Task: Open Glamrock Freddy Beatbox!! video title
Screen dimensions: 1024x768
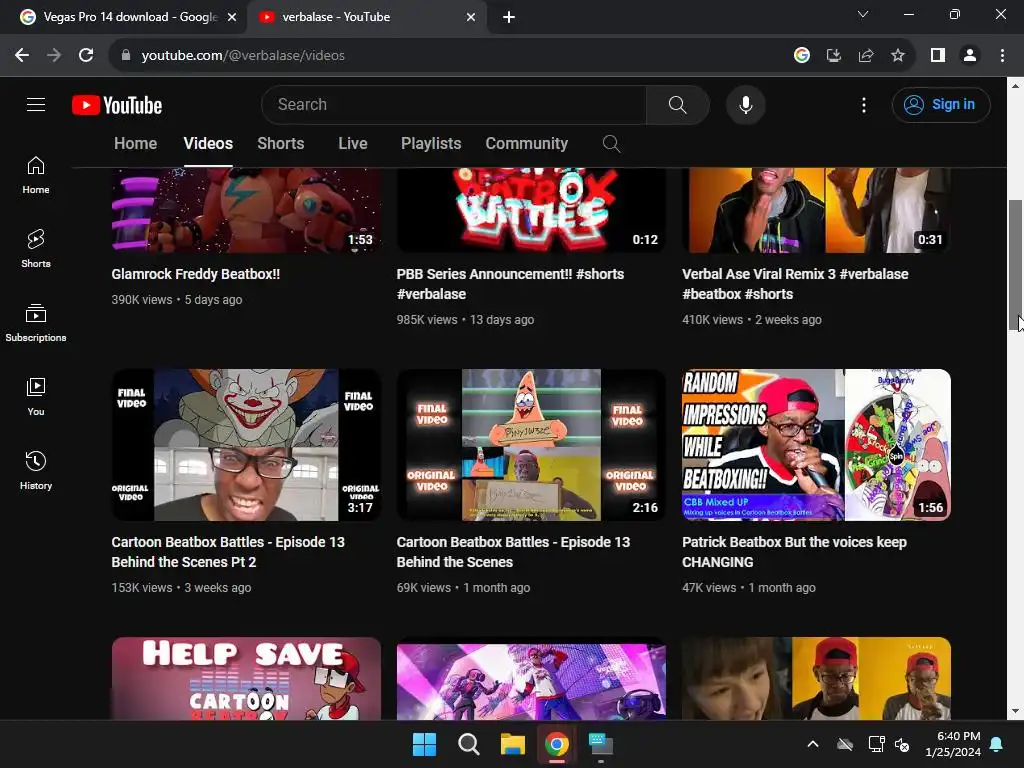Action: pyautogui.click(x=195, y=274)
